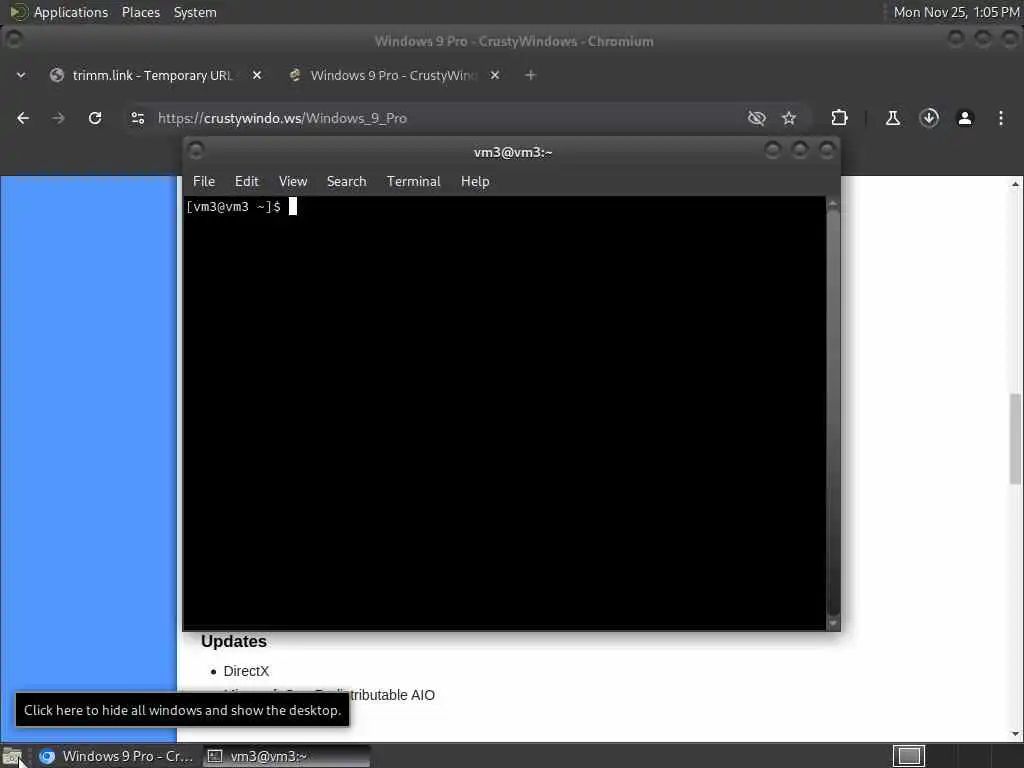The width and height of the screenshot is (1024, 768).
Task: Click the terminal vertical scrollbar
Action: click(x=833, y=413)
